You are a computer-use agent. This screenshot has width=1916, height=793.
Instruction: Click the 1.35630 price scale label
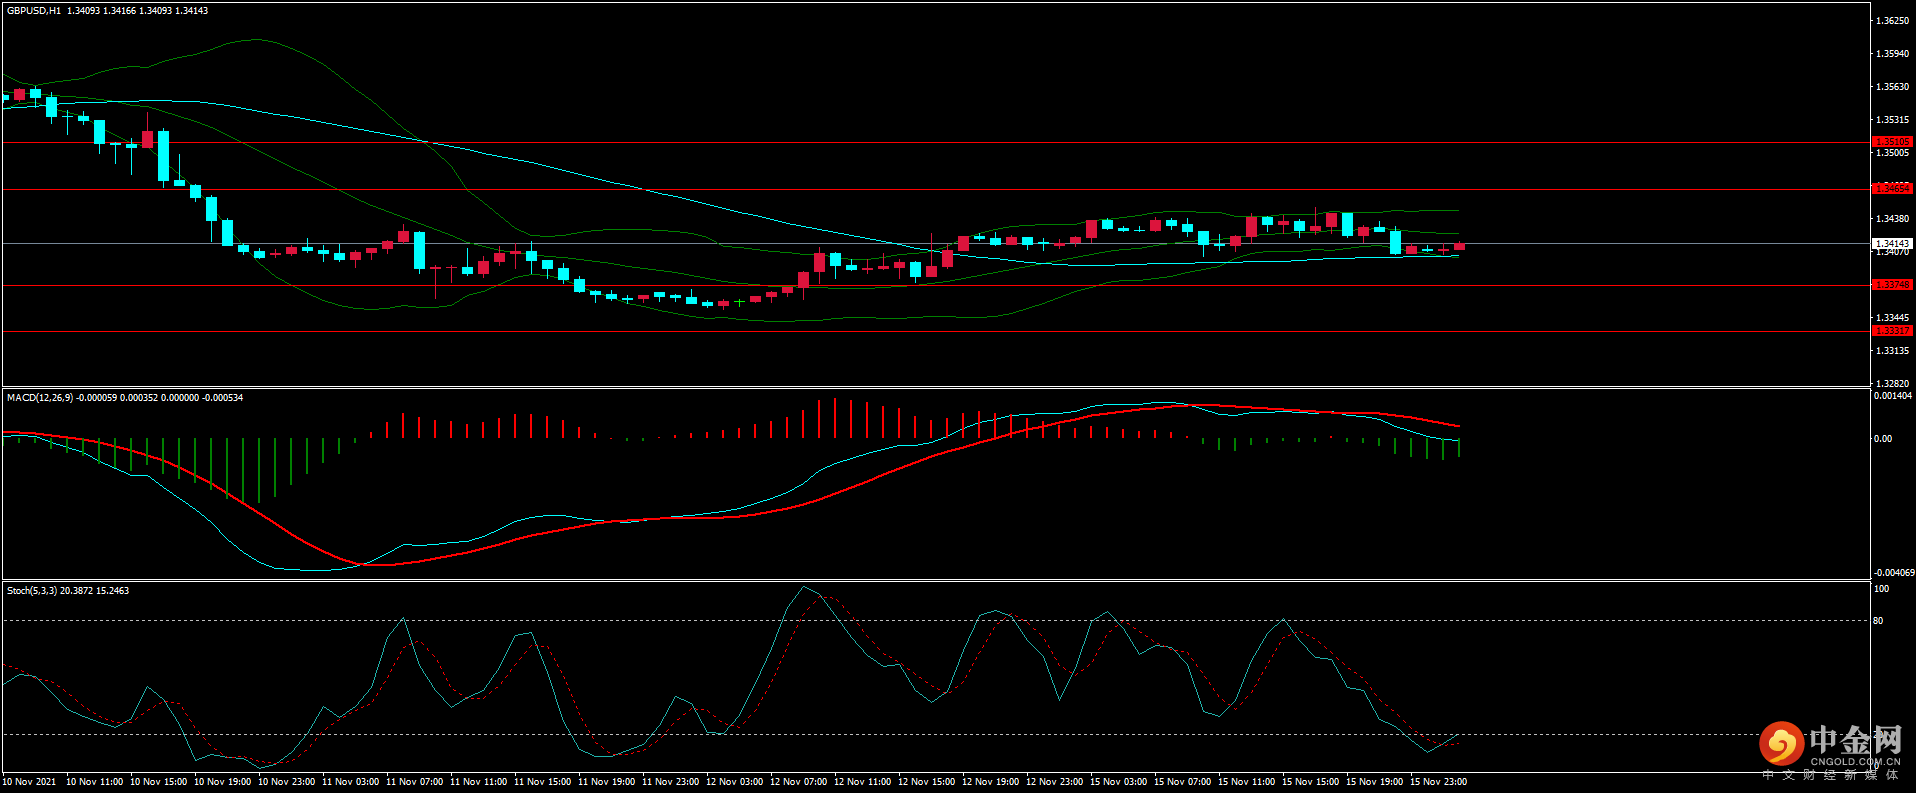coord(1892,87)
